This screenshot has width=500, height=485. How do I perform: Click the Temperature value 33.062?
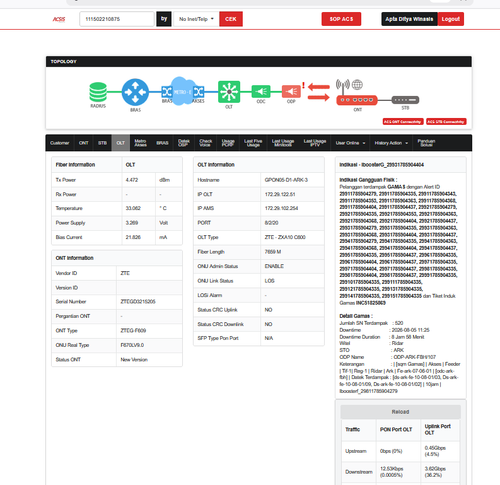pyautogui.click(x=133, y=208)
